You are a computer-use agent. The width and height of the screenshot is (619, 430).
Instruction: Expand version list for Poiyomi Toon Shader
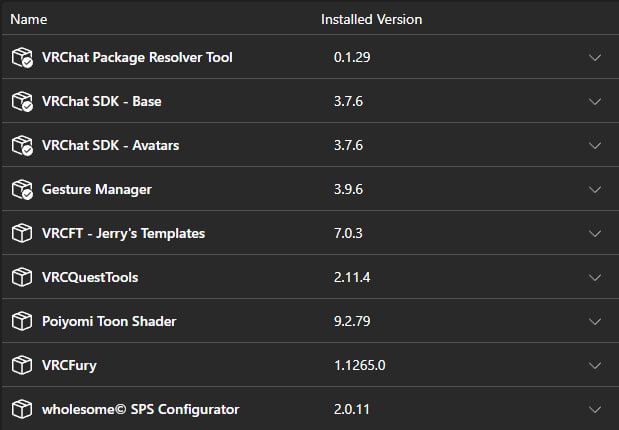(595, 321)
